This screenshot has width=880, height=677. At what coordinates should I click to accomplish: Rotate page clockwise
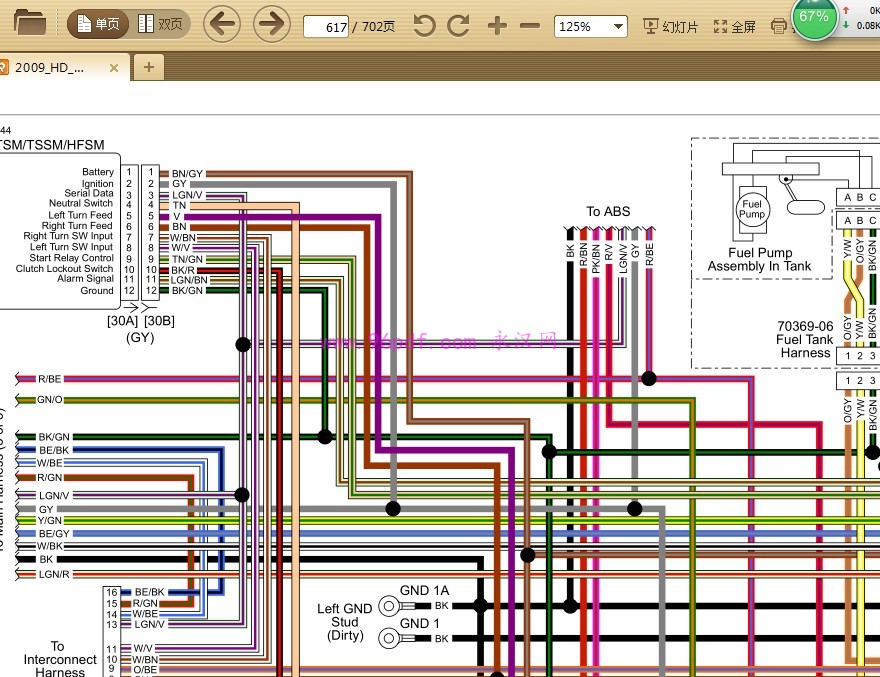pos(459,26)
